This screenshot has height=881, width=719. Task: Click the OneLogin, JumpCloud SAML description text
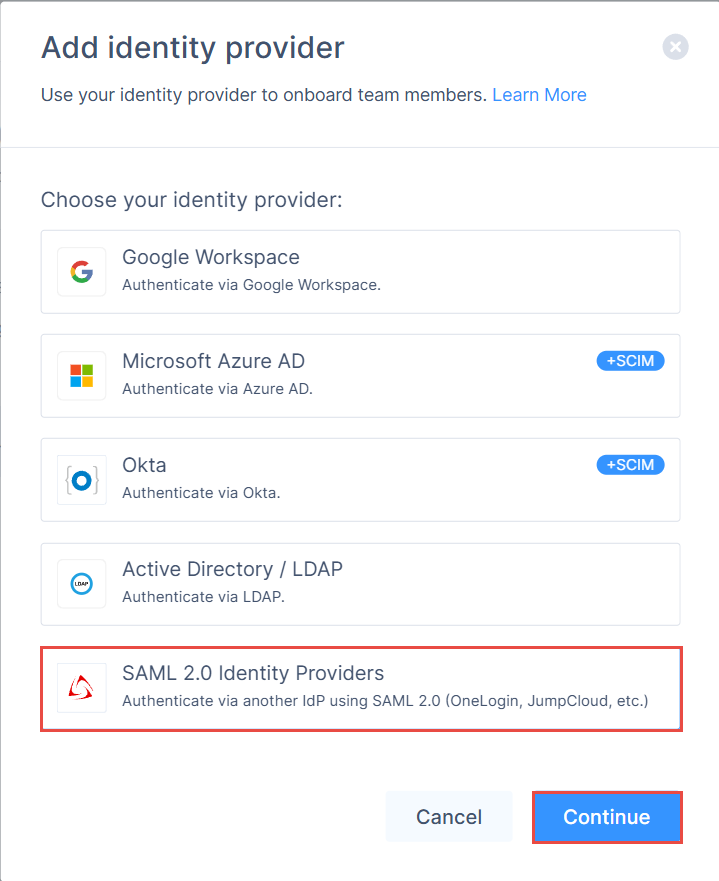[385, 700]
